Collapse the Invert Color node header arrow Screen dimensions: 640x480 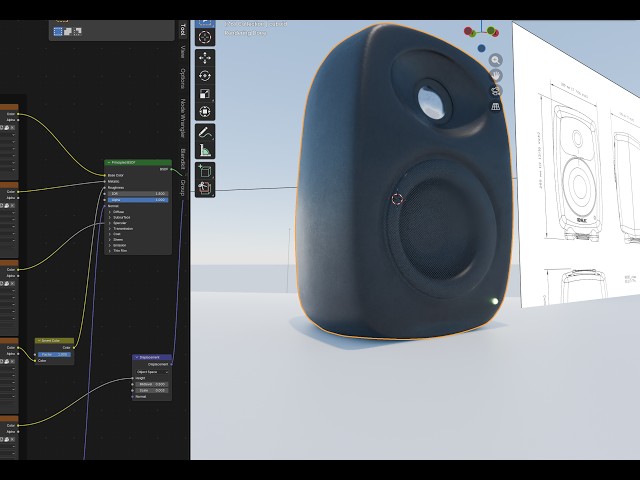coord(39,340)
